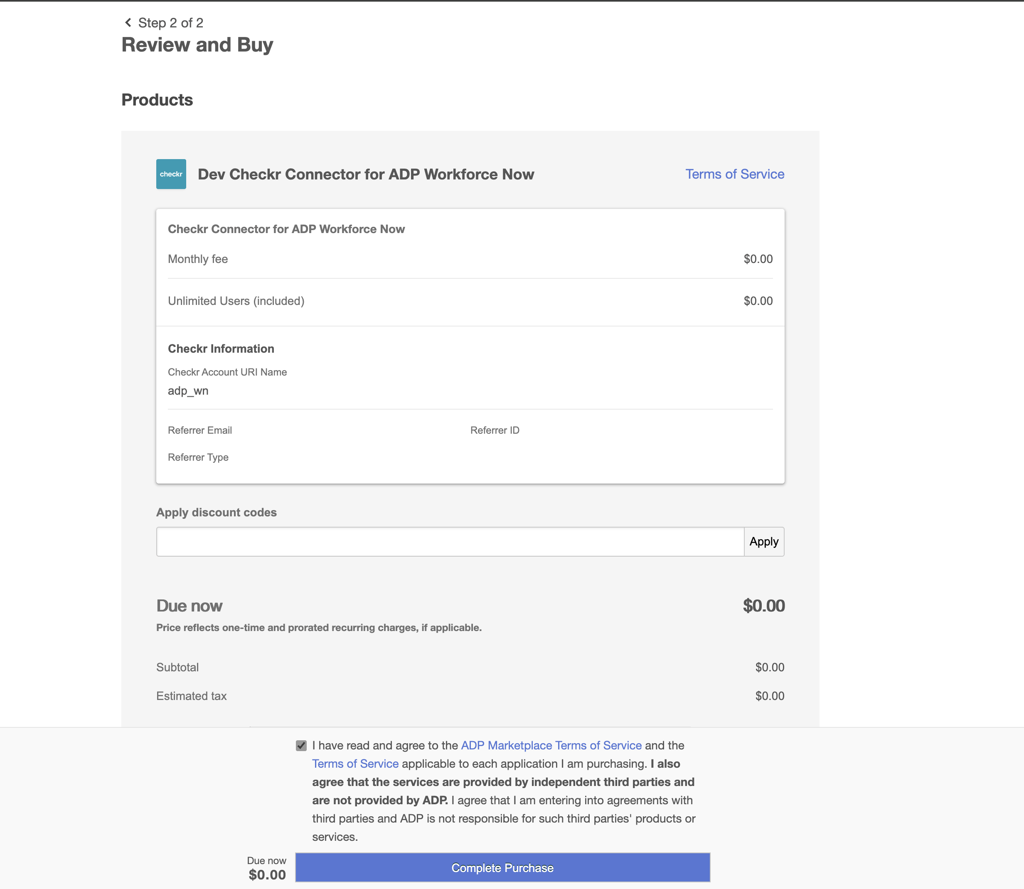Viewport: 1024px width, 889px height.
Task: Click the 'Subtotal' label
Action: point(178,668)
